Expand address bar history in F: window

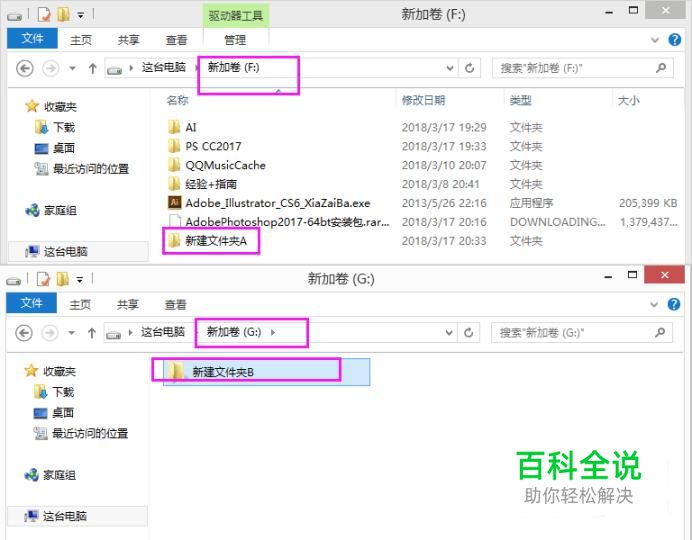click(450, 68)
